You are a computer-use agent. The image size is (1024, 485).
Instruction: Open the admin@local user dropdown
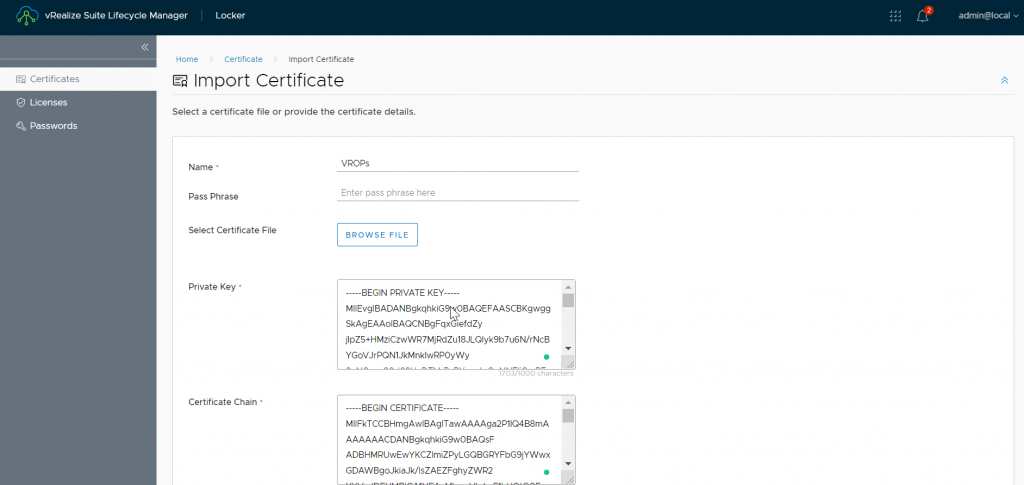pyautogui.click(x=988, y=16)
